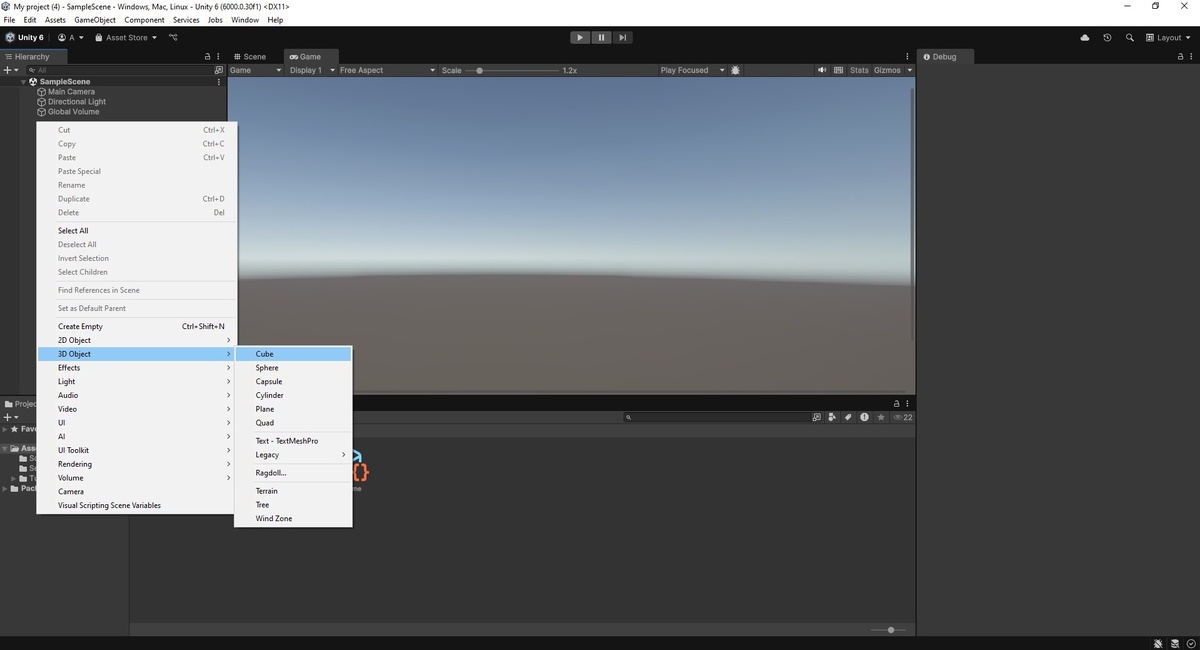Choose Sphere from 3D Object submenu
Image resolution: width=1200 pixels, height=650 pixels.
(293, 368)
